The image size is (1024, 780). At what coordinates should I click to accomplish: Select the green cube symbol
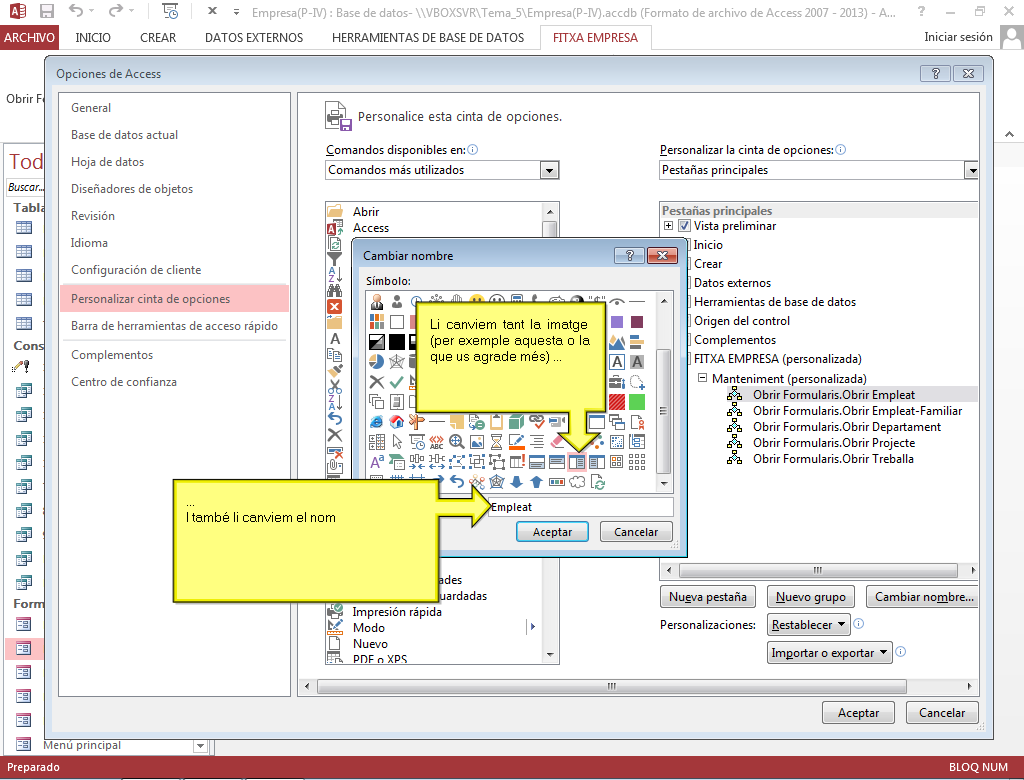click(517, 422)
